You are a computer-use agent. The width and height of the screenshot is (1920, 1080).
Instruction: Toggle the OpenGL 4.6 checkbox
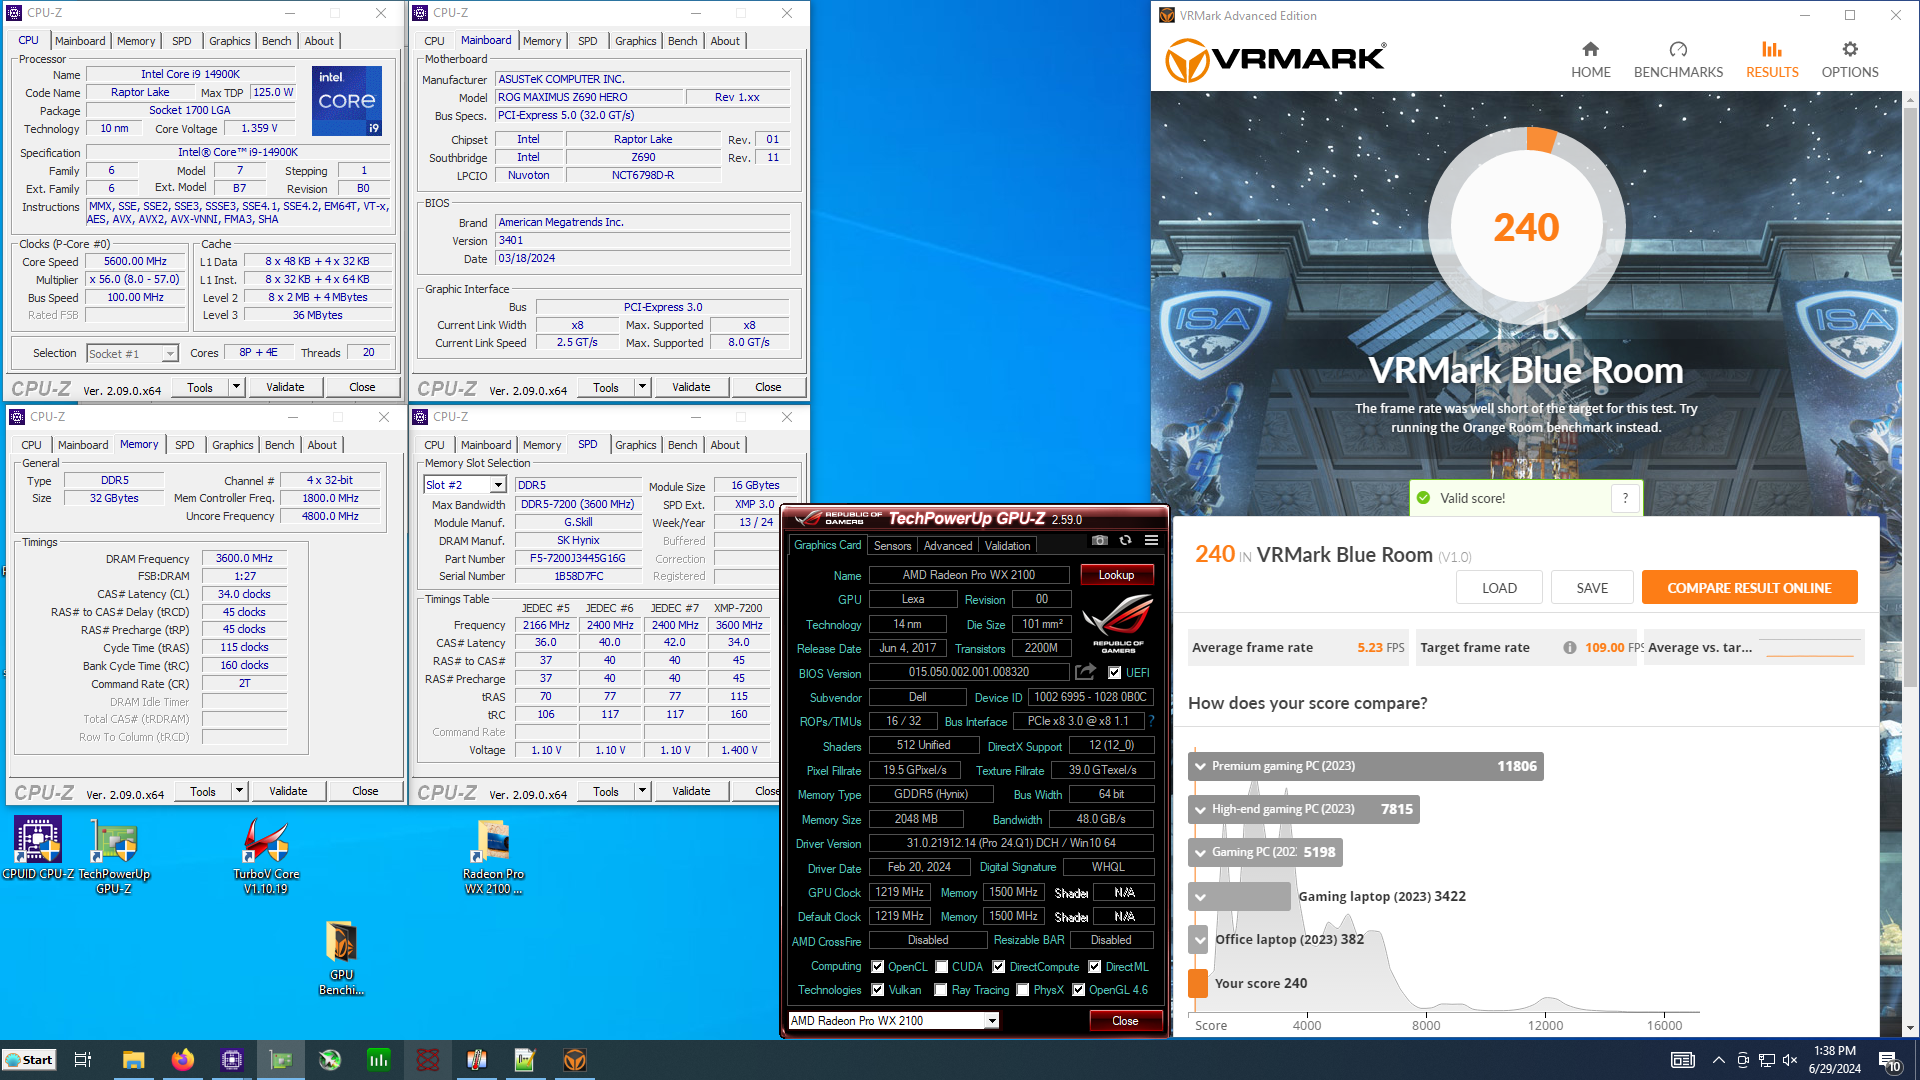pos(1078,990)
